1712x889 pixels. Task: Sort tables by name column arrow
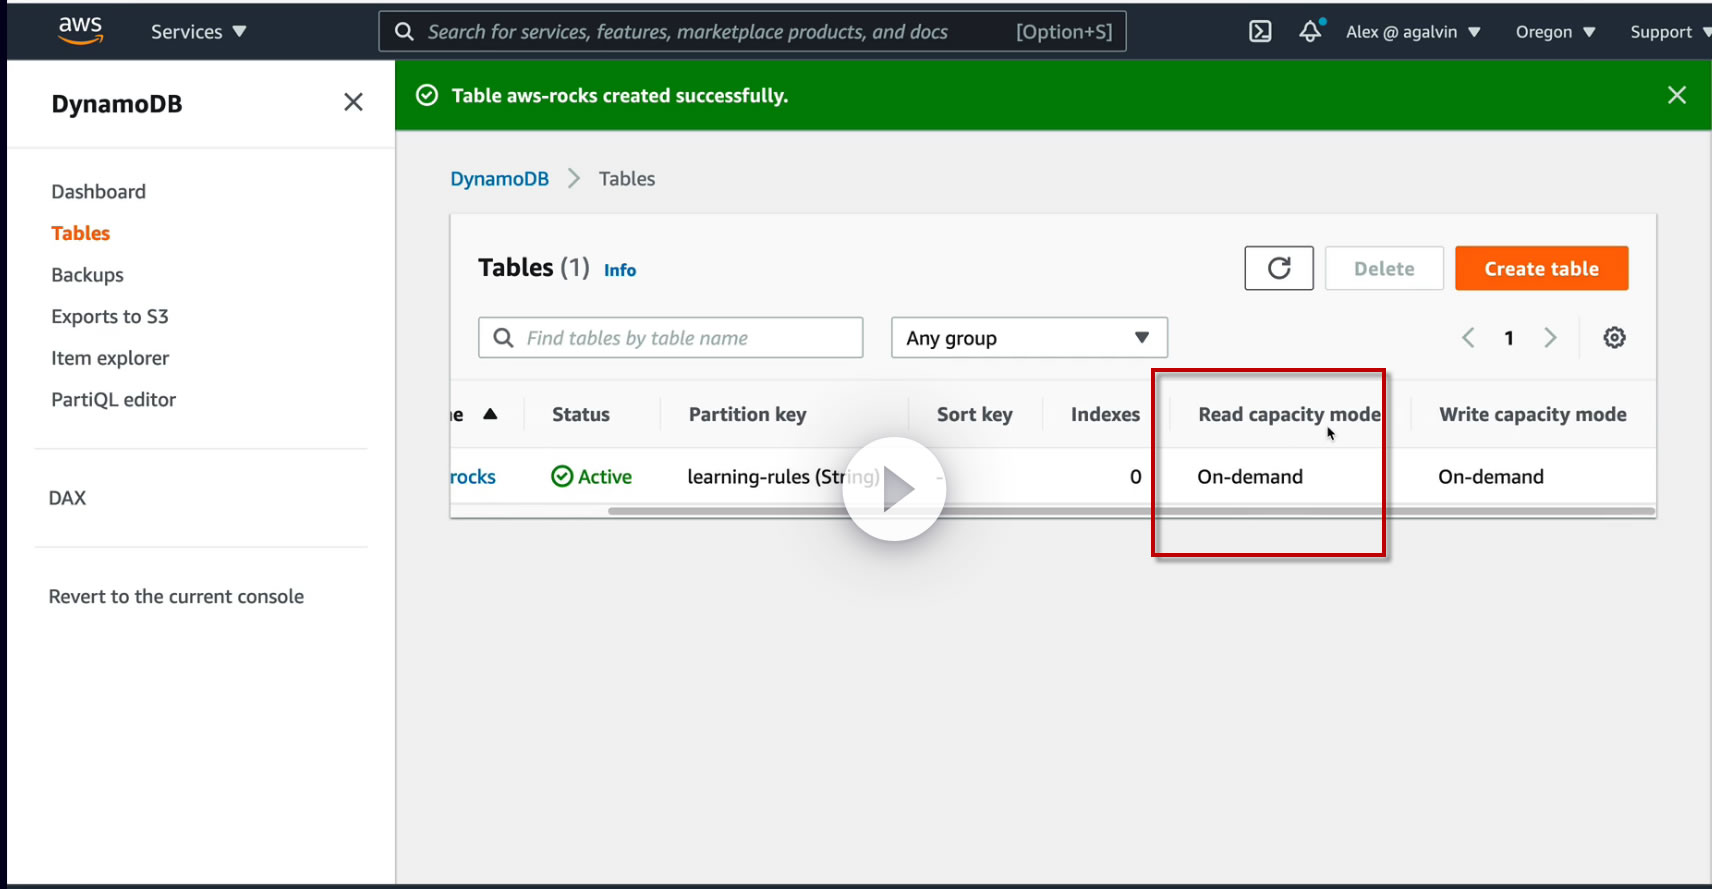[x=490, y=414]
